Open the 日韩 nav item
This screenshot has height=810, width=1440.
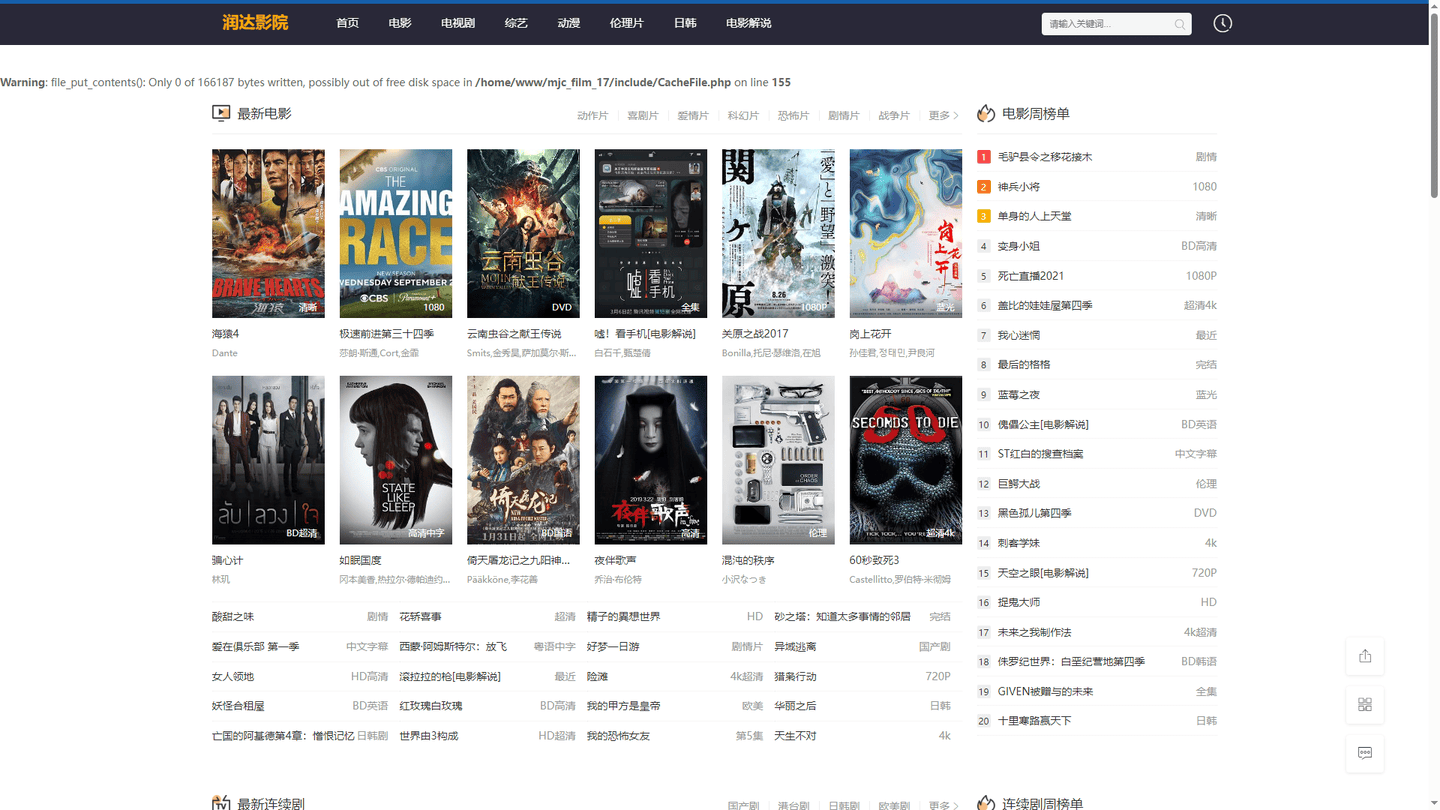tap(685, 23)
